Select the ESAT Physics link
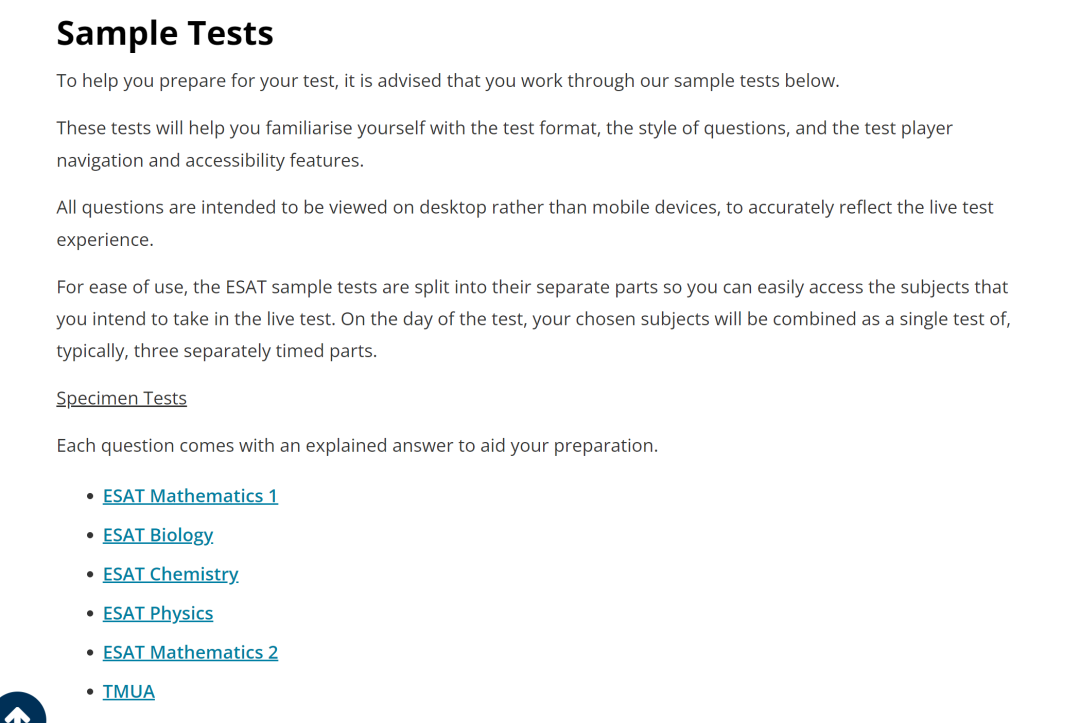The image size is (1080, 723). pyautogui.click(x=158, y=613)
